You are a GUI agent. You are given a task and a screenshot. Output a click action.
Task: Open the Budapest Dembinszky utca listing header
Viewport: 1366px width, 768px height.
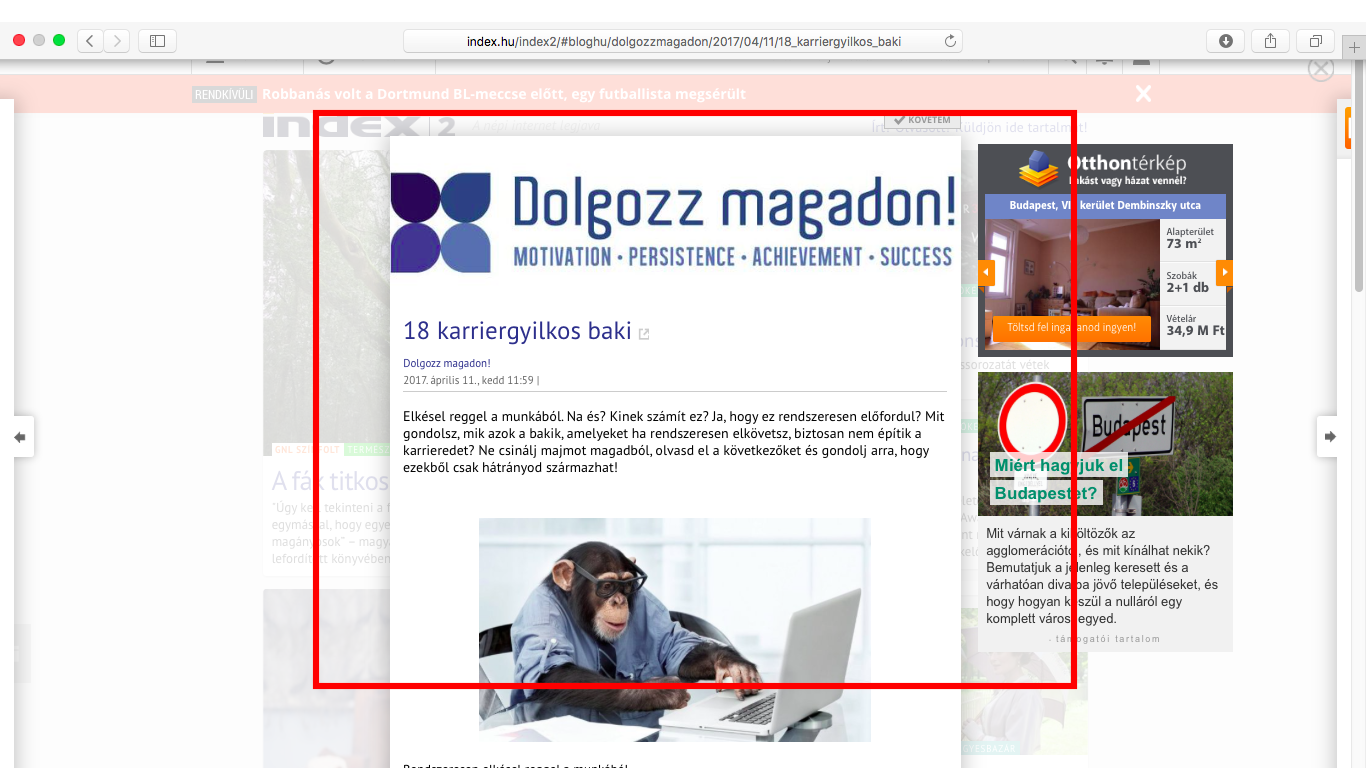[x=1105, y=206]
